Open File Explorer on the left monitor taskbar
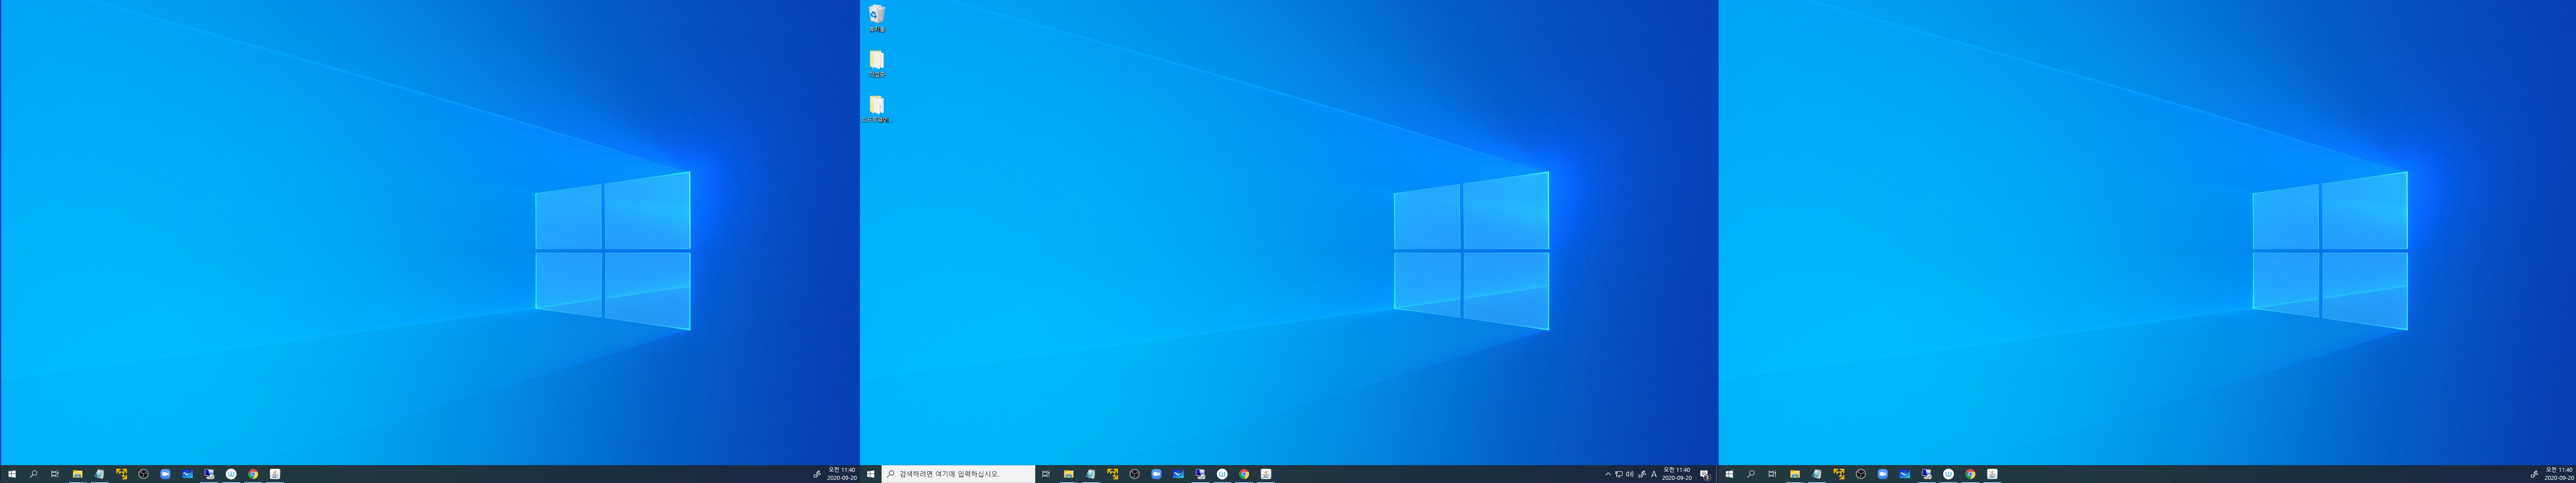Viewport: 2576px width, 483px height. (x=77, y=474)
